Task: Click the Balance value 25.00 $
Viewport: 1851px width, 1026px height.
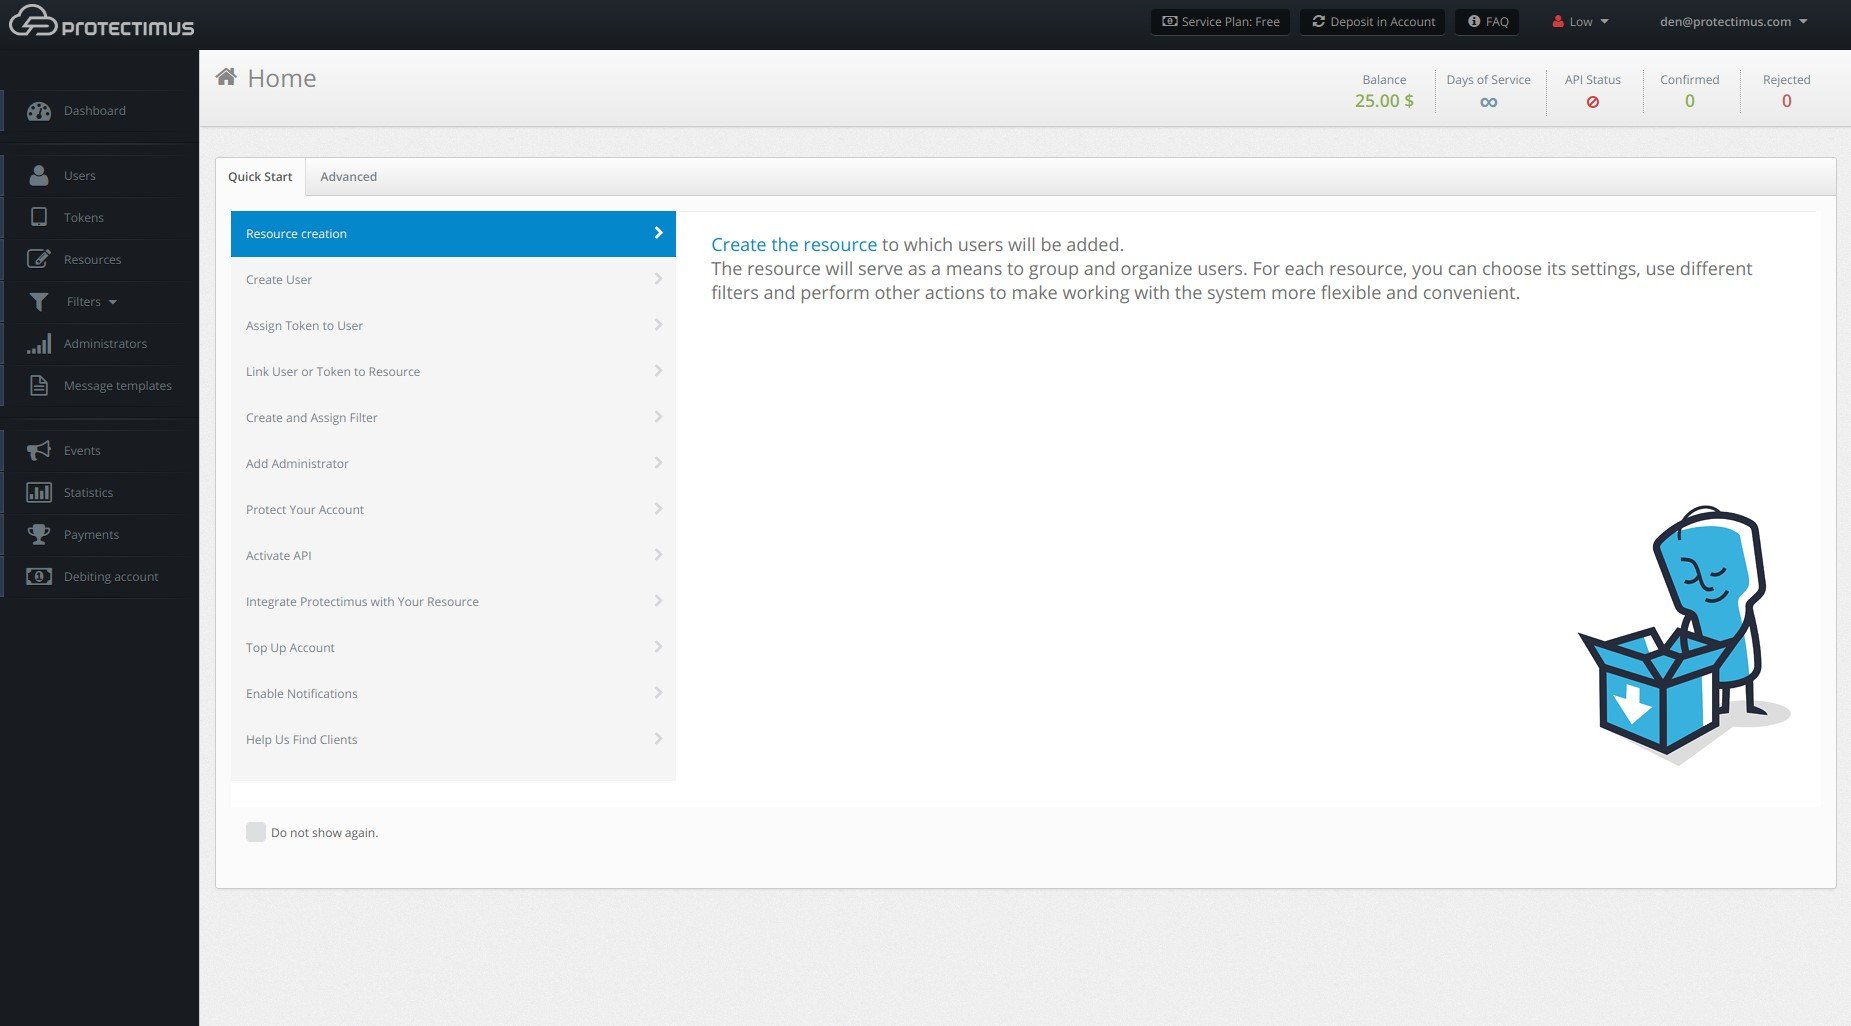Action: [x=1384, y=101]
